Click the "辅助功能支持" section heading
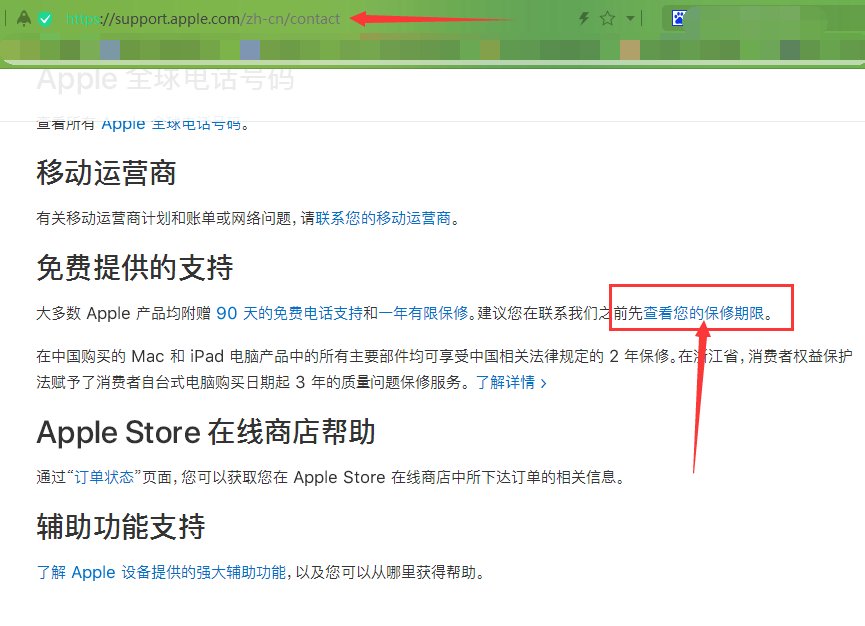The width and height of the screenshot is (865, 626). pos(120,527)
